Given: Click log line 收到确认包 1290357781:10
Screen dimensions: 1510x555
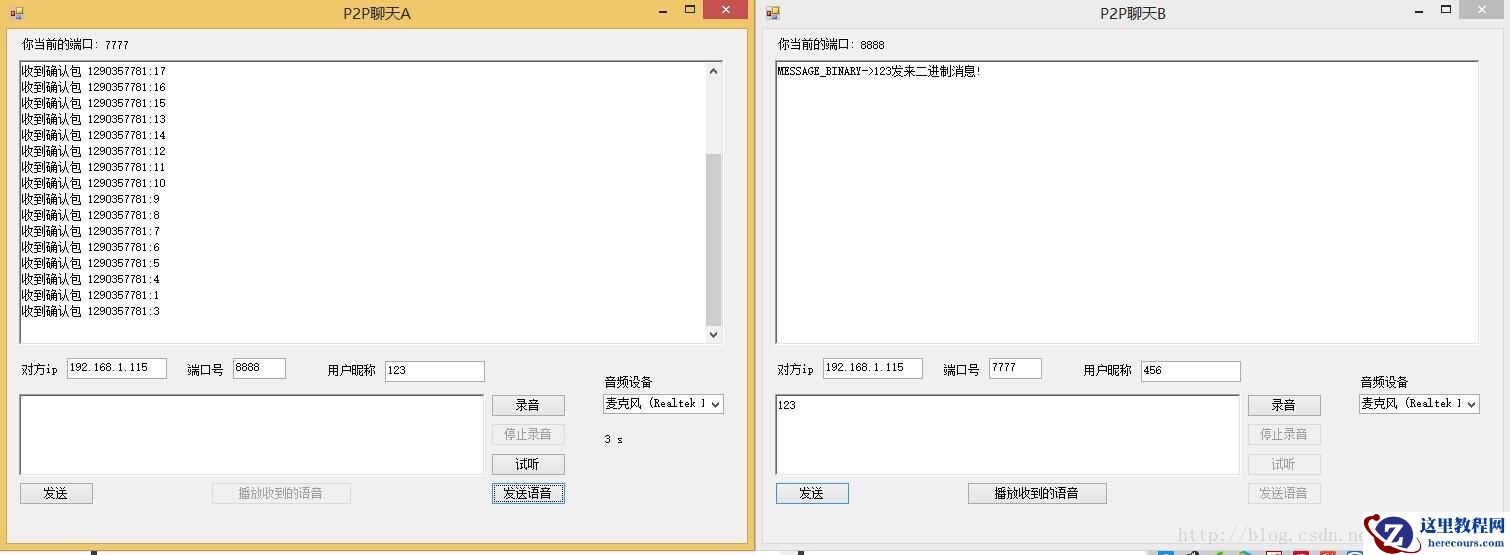Looking at the screenshot, I should 93,184.
